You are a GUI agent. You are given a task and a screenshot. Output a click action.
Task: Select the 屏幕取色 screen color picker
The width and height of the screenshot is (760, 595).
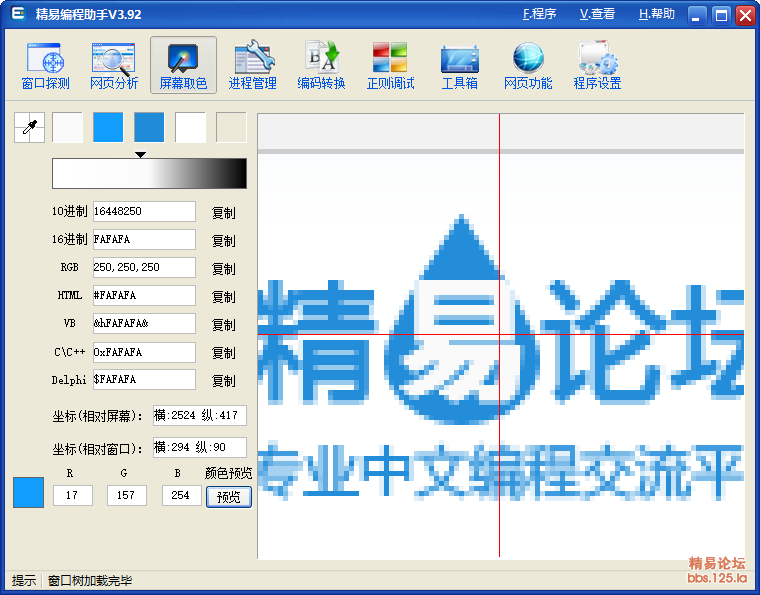click(183, 65)
